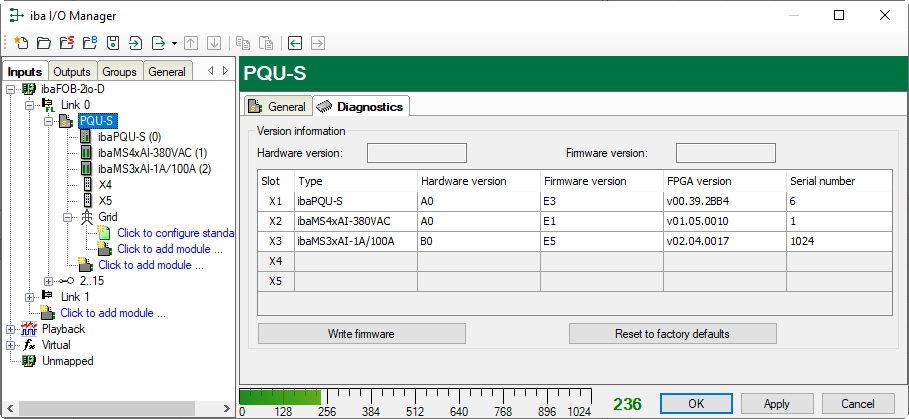Click the Serial number cell '1024'
The width and height of the screenshot is (909, 419).
839,241
